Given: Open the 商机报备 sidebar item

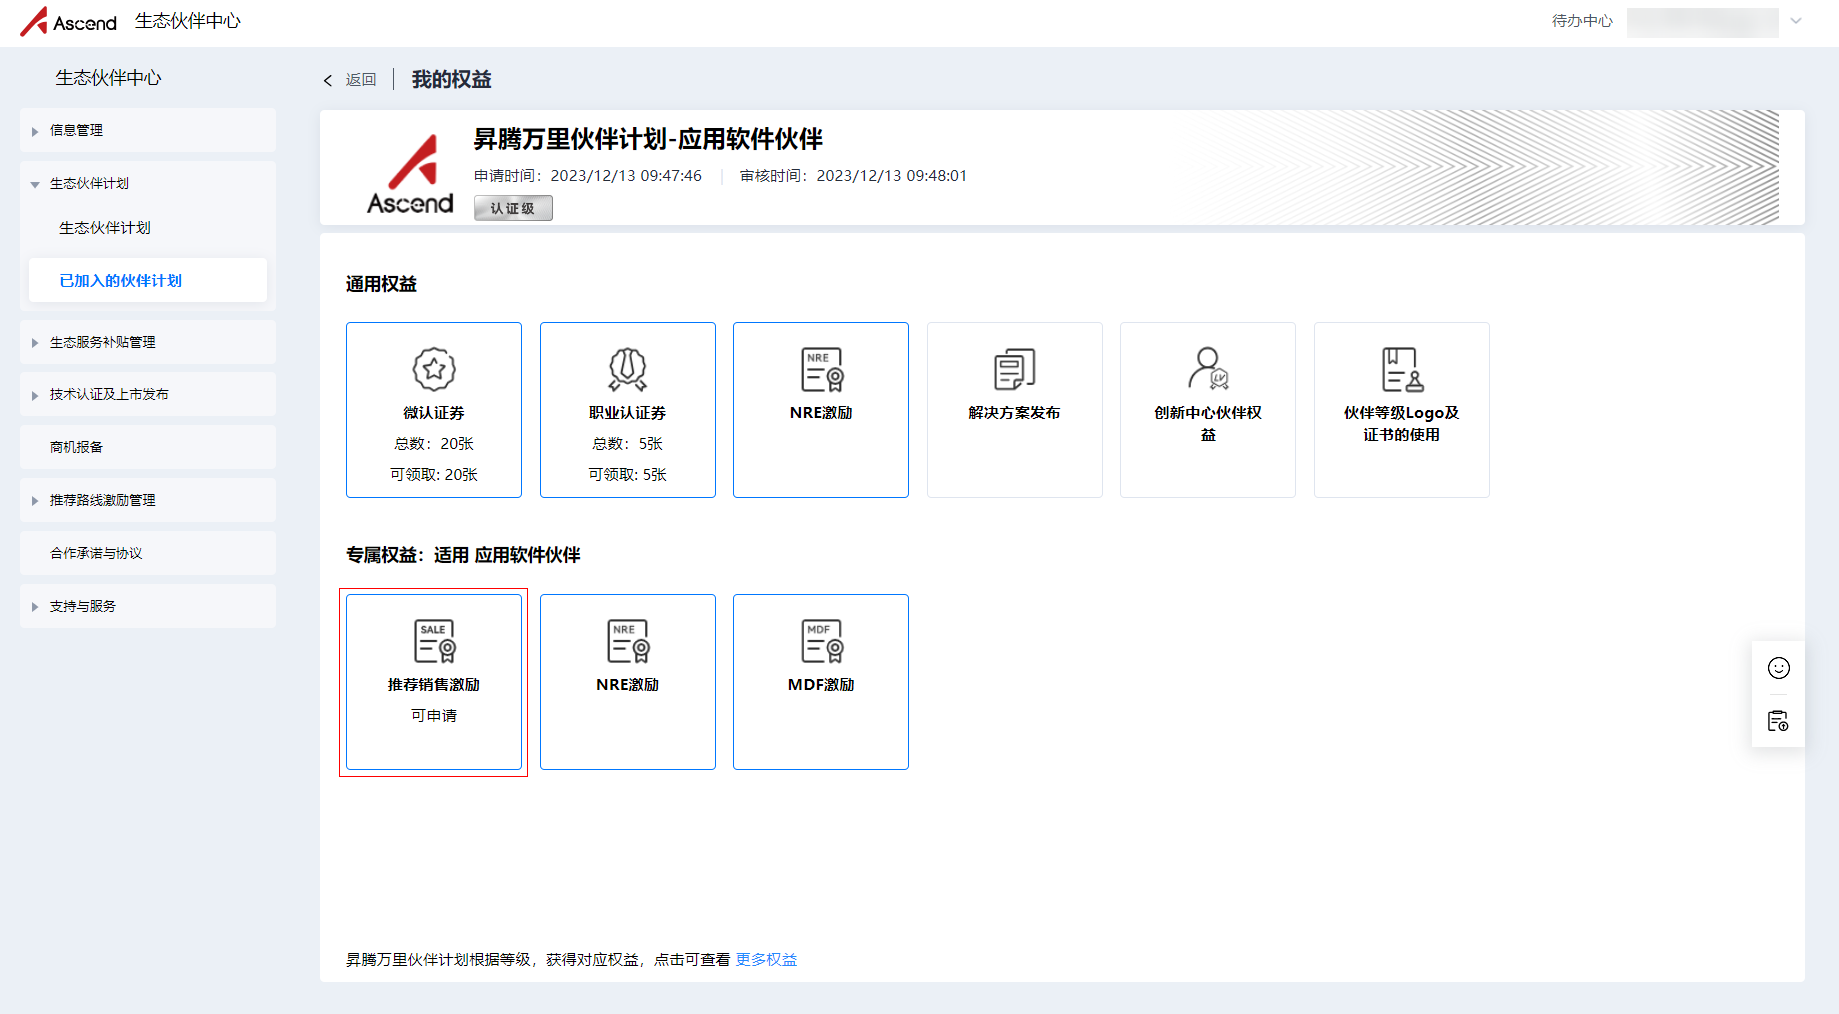Looking at the screenshot, I should pyautogui.click(x=148, y=447).
